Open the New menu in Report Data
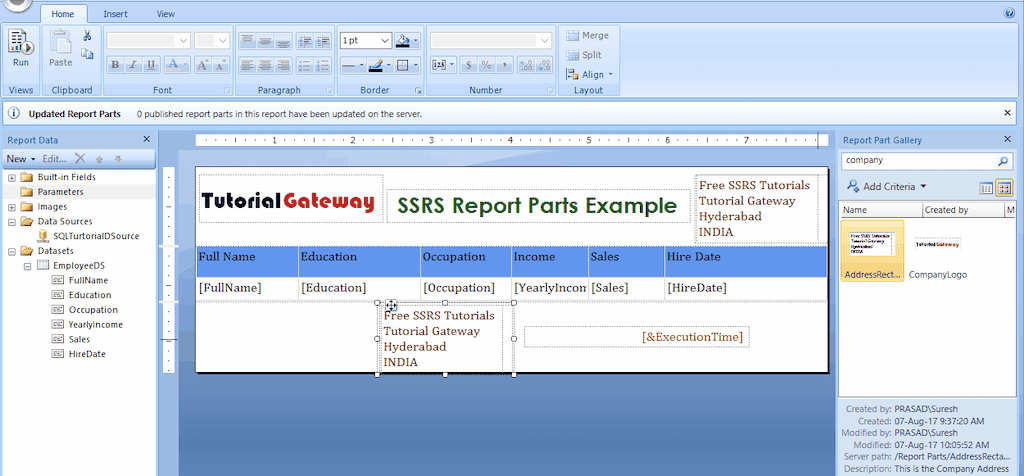This screenshot has height=476, width=1024. (x=20, y=159)
